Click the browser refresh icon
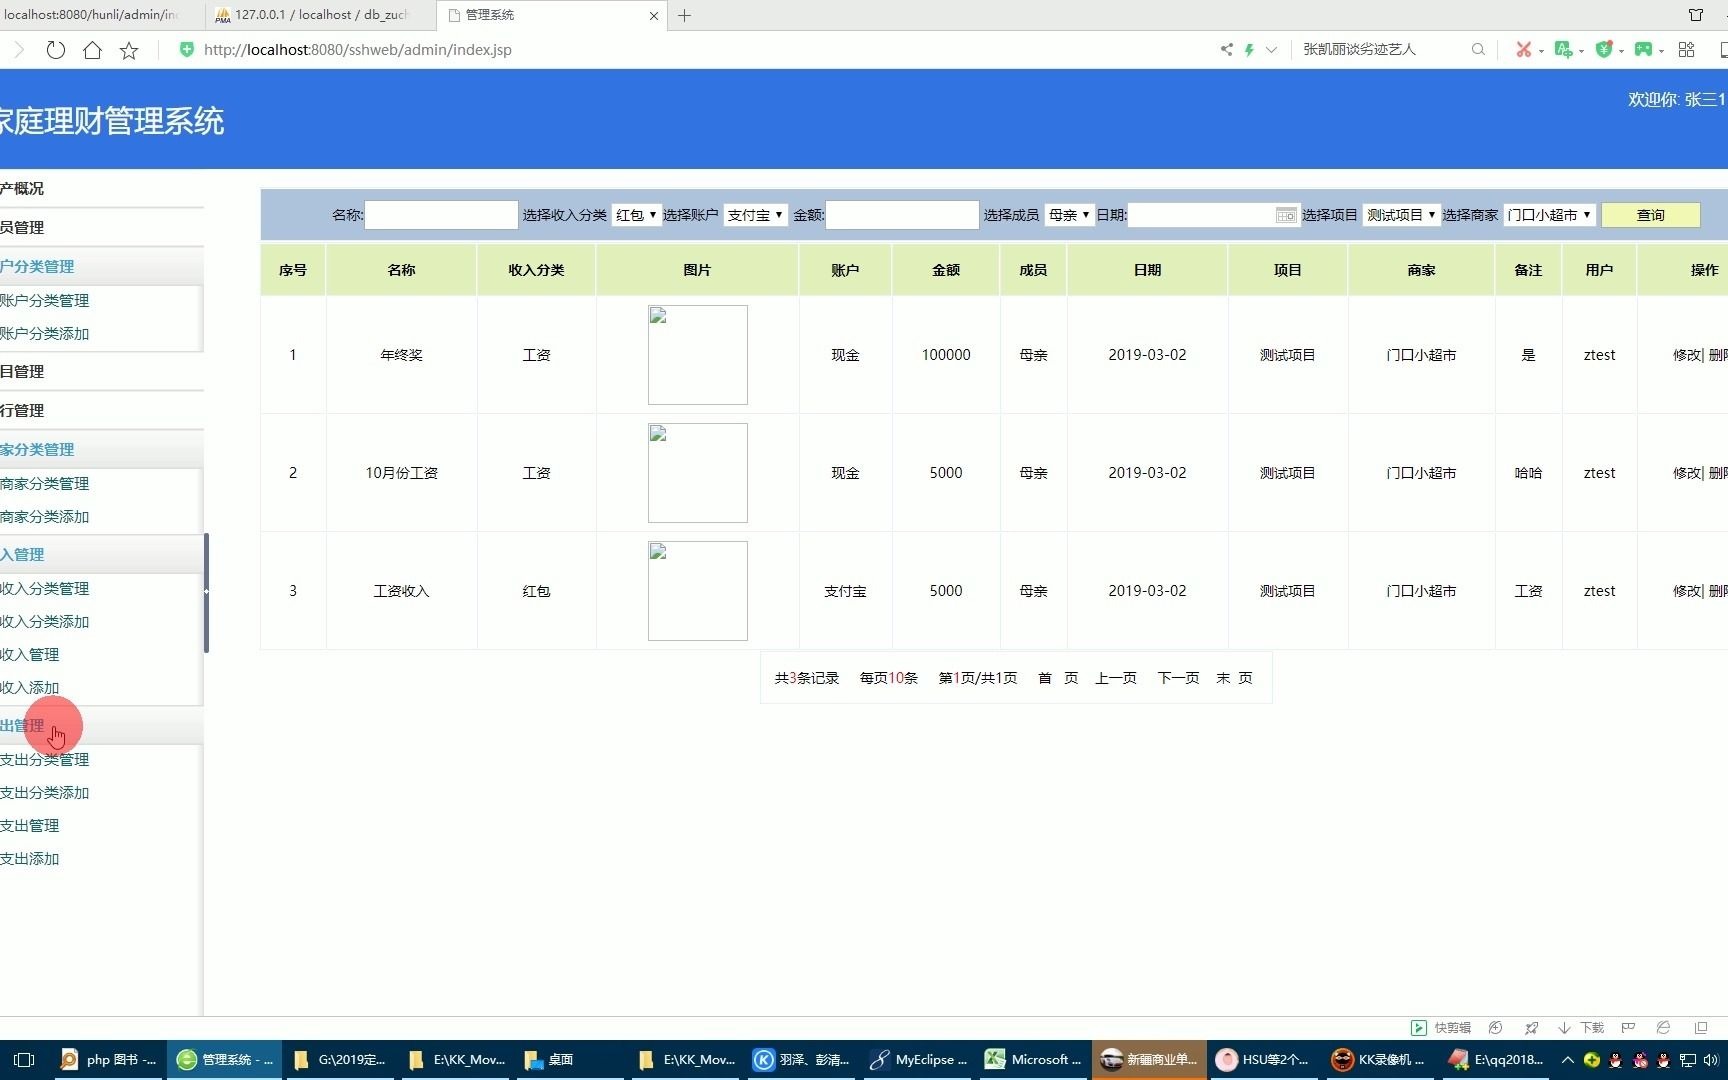This screenshot has height=1080, width=1728. pyautogui.click(x=56, y=50)
